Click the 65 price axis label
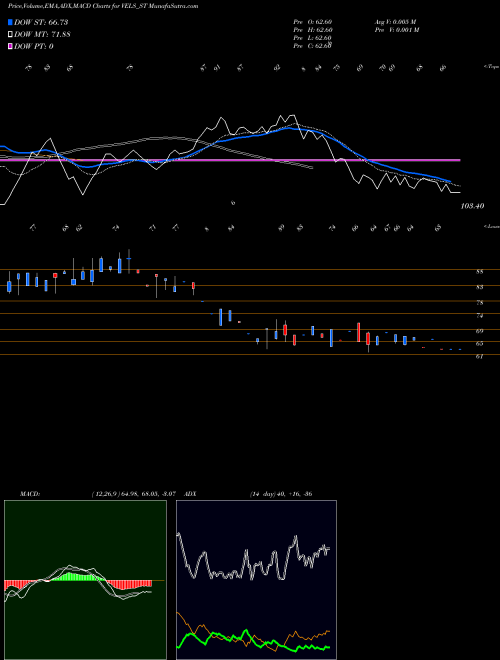Image resolution: width=500 pixels, height=660 pixels. [x=479, y=343]
